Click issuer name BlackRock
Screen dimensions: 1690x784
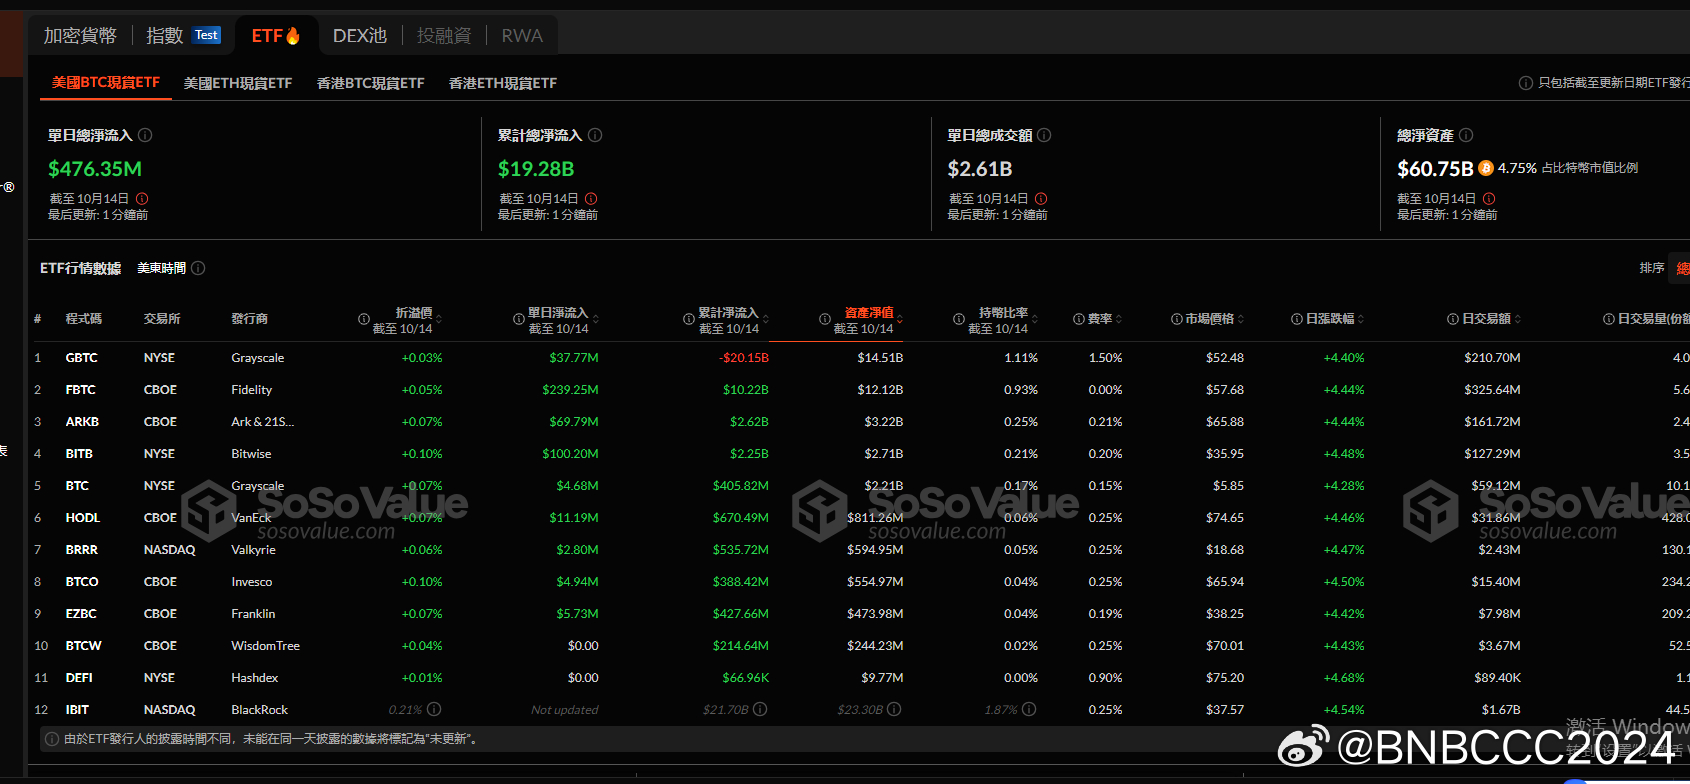point(260,710)
